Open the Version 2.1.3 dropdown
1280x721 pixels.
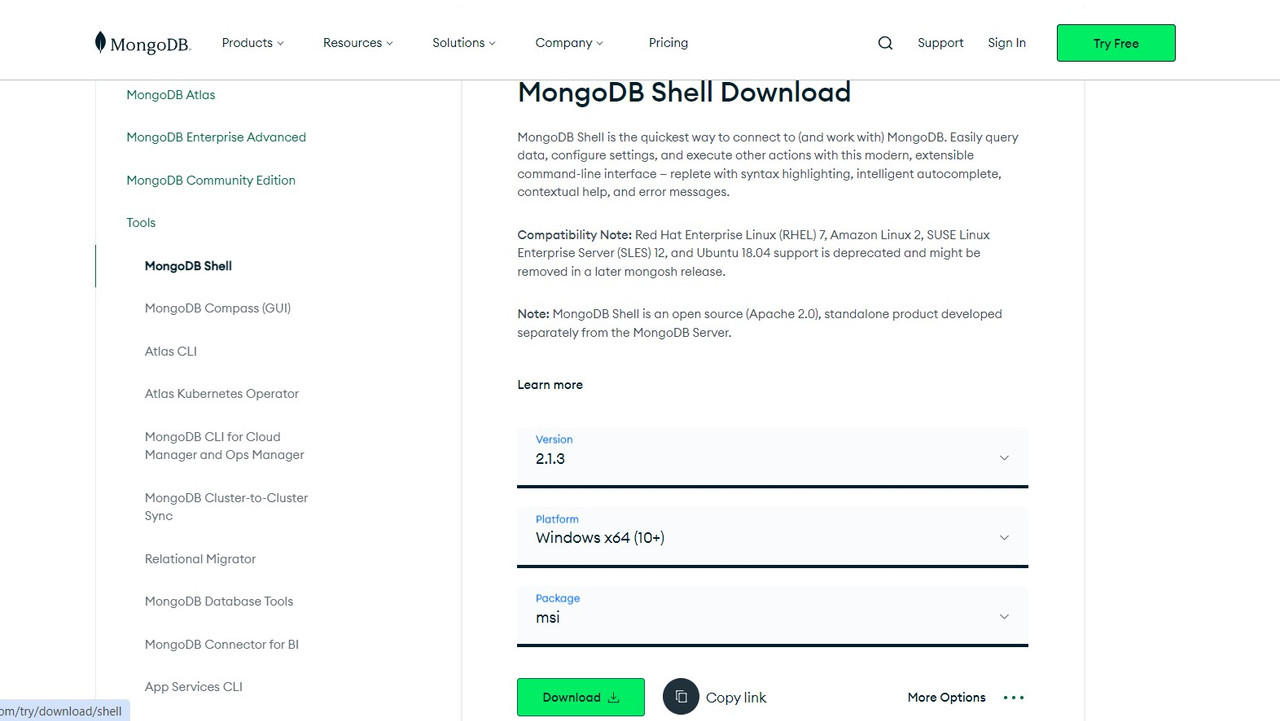point(772,457)
